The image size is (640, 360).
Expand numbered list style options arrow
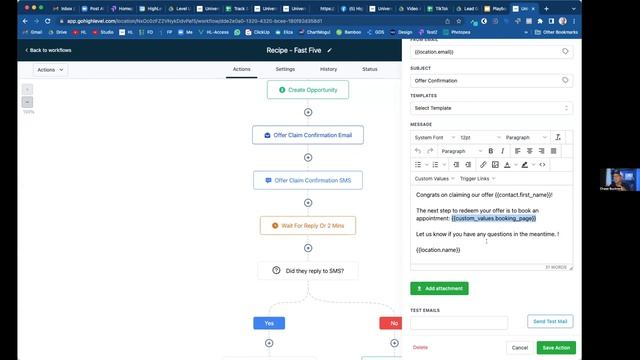click(444, 165)
